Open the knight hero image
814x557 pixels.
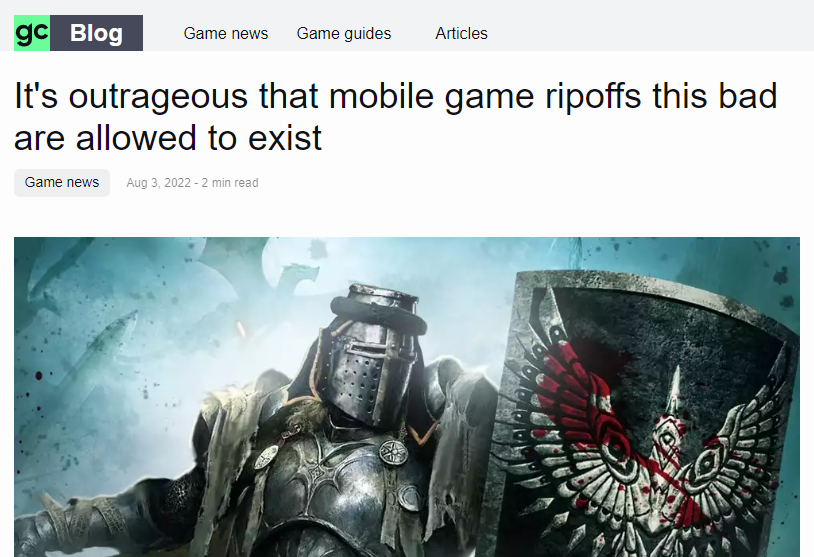pos(407,397)
